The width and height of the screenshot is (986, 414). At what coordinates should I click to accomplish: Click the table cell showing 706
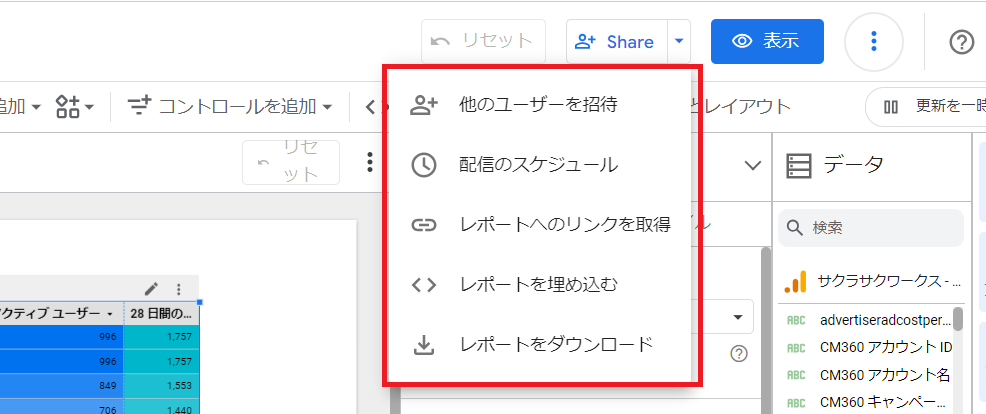point(62,406)
